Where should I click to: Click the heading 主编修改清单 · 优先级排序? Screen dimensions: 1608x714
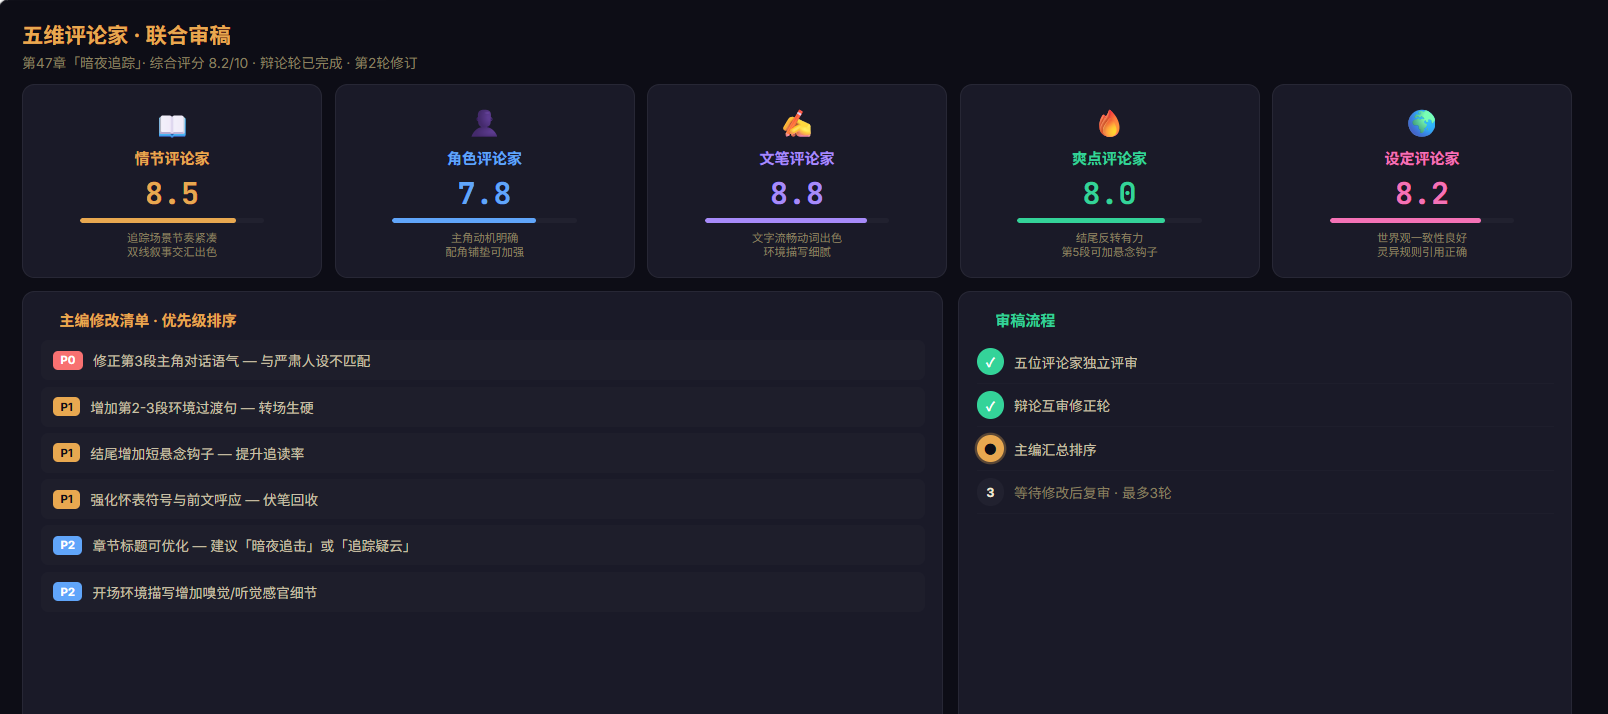coord(148,321)
